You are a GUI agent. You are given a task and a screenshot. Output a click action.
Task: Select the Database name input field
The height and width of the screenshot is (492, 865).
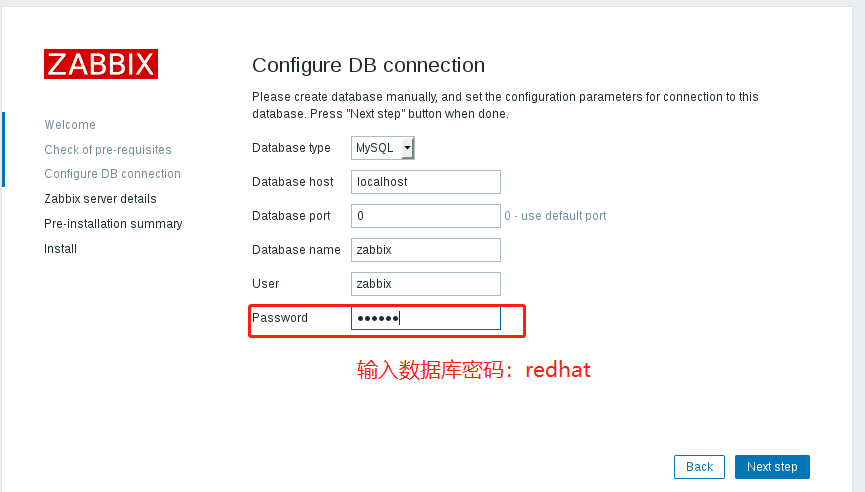coord(426,250)
